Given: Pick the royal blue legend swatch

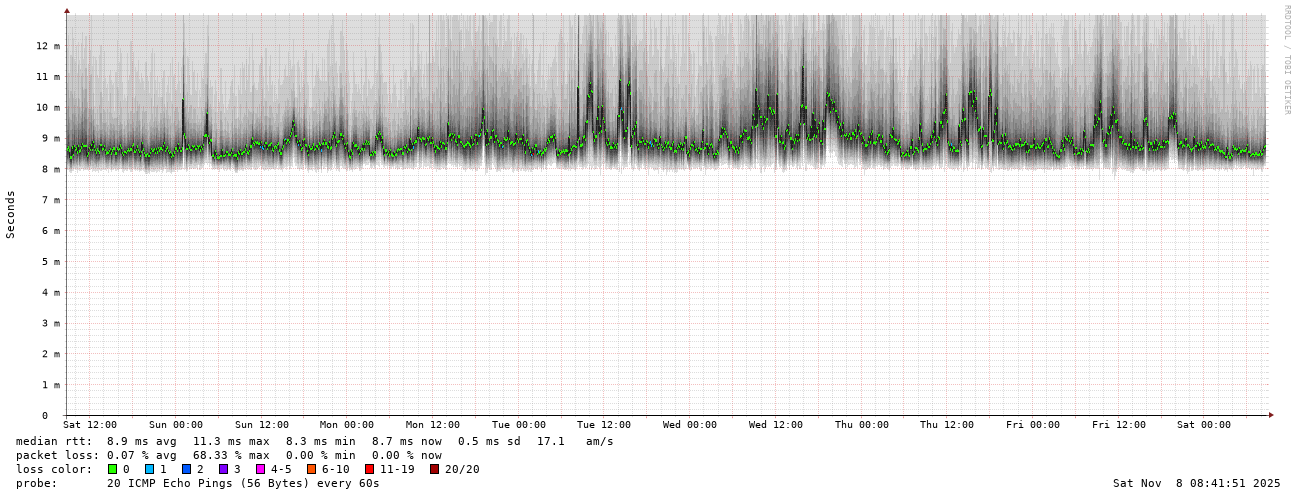Looking at the screenshot, I should (186, 469).
